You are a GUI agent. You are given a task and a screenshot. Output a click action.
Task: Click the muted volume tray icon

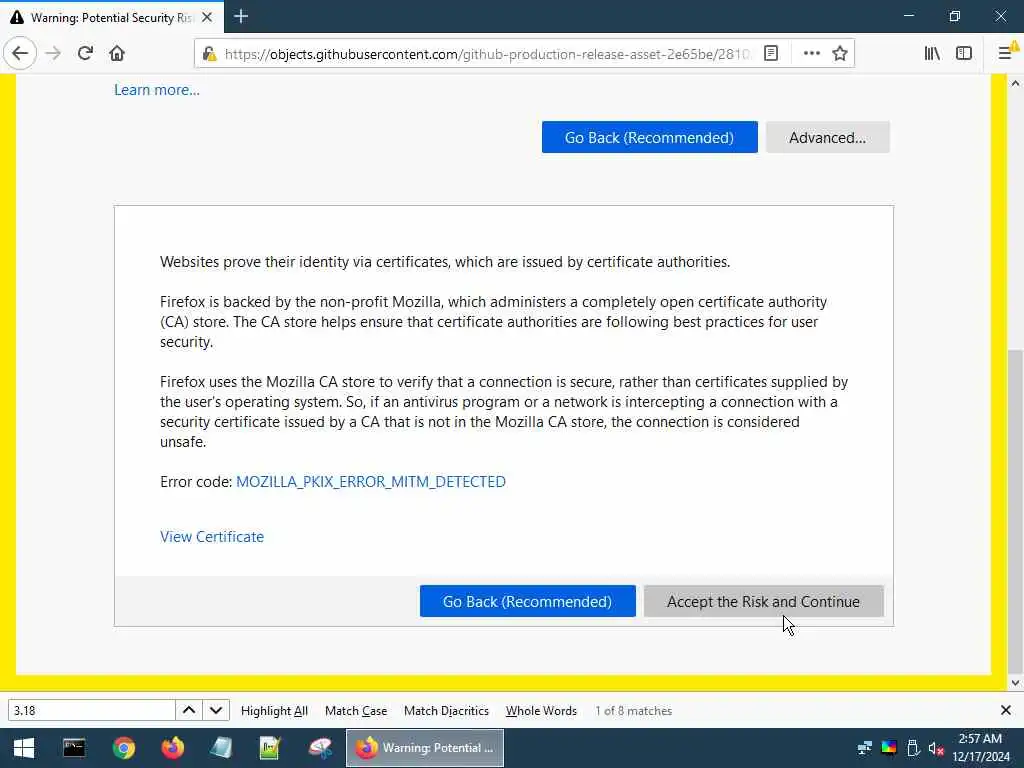pos(936,748)
